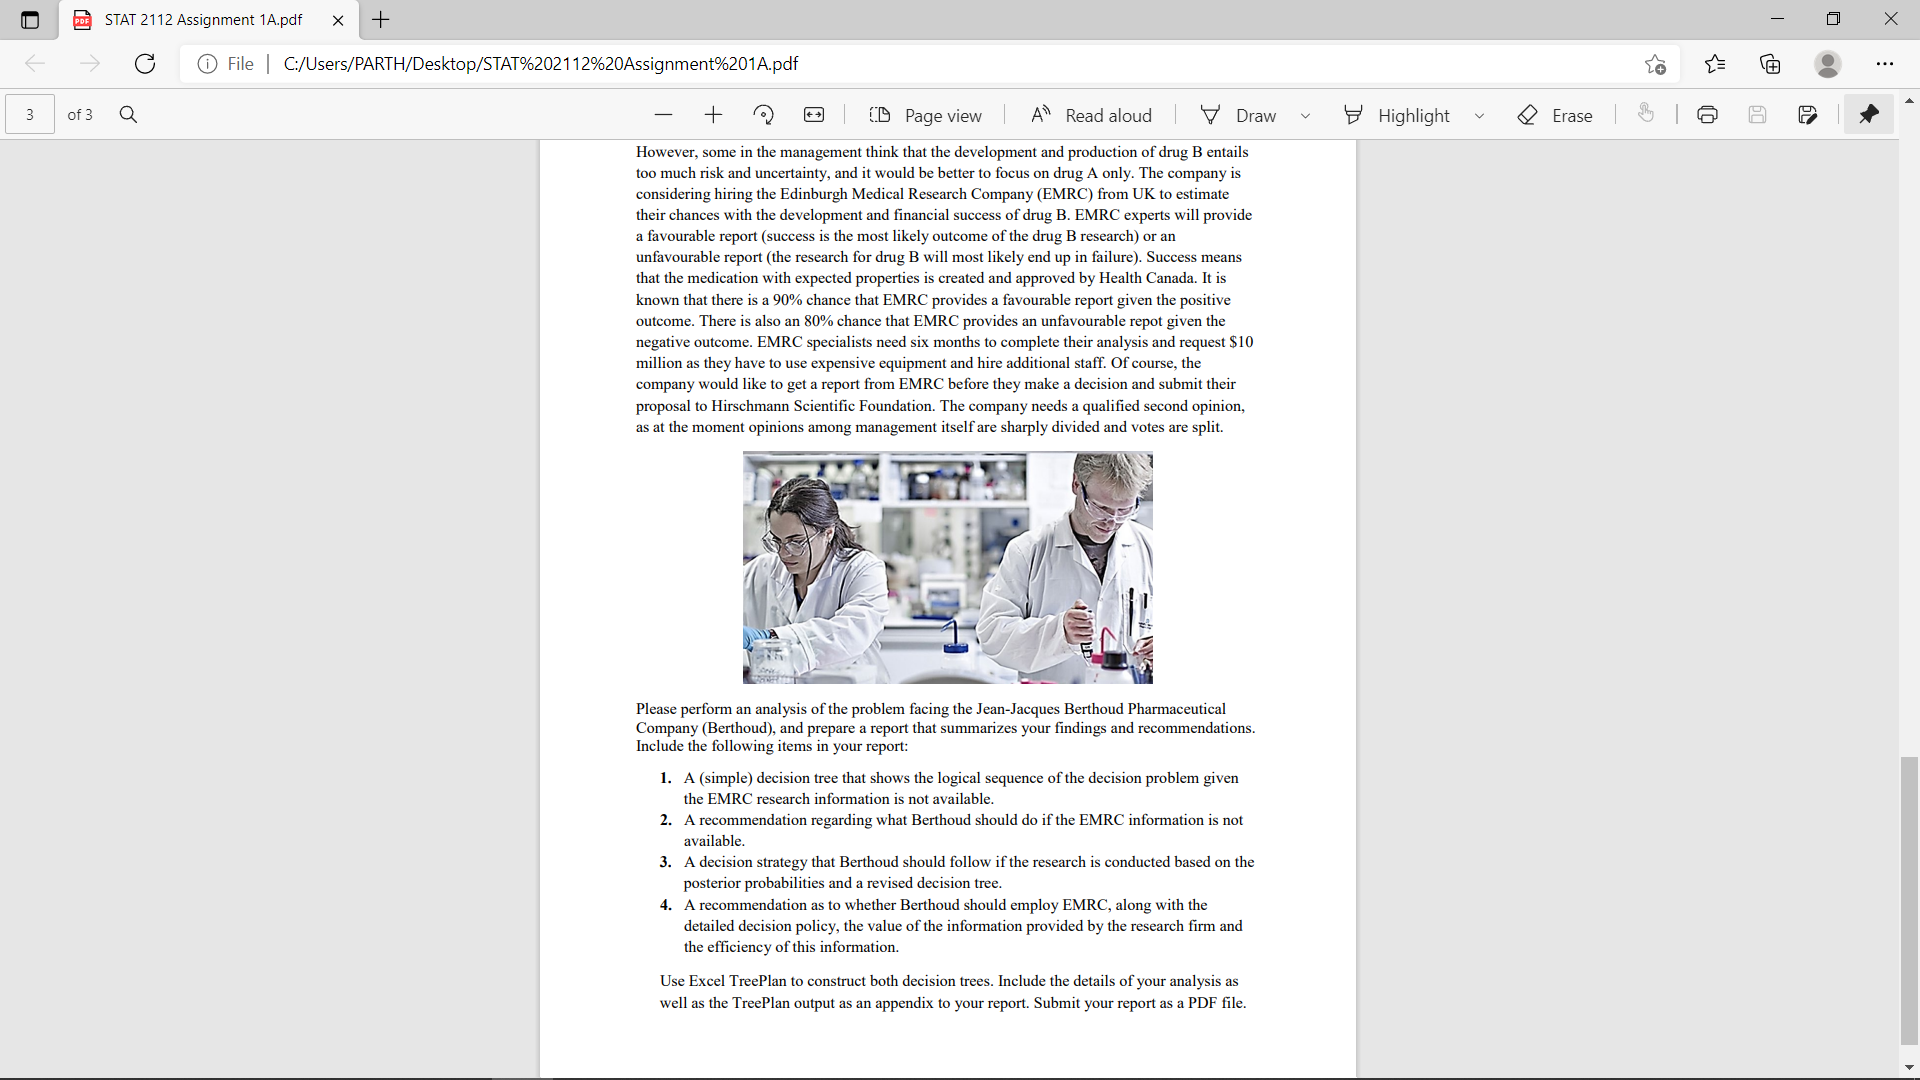Unpin the PDF toolbar
This screenshot has width=1920, height=1080.
tap(1868, 115)
